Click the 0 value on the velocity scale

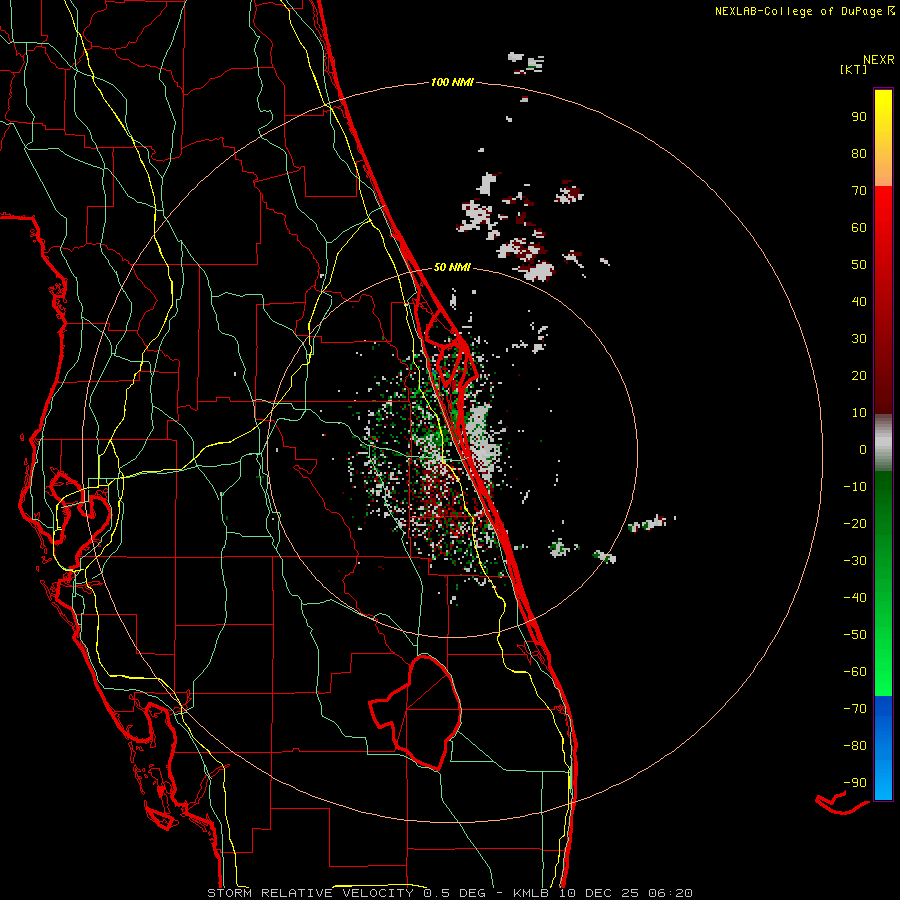[863, 449]
